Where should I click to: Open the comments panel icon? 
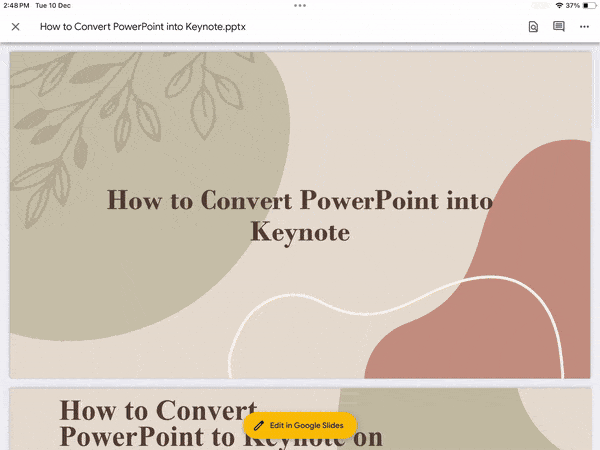tap(559, 26)
